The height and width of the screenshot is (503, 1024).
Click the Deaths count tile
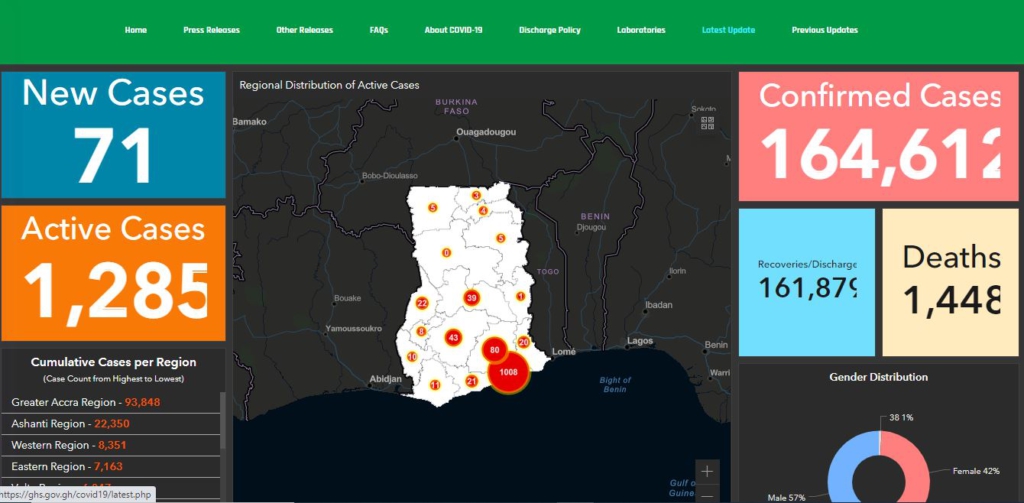(x=950, y=282)
